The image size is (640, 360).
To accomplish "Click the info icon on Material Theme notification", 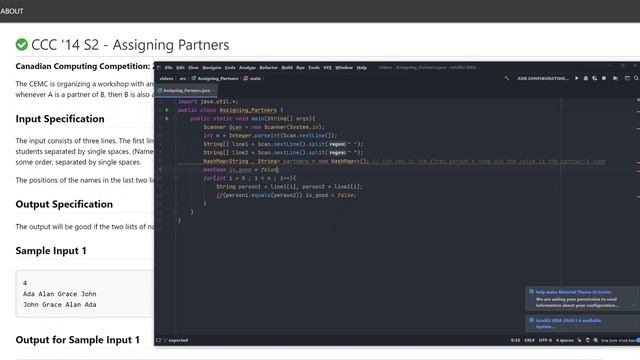I will pos(531,292).
